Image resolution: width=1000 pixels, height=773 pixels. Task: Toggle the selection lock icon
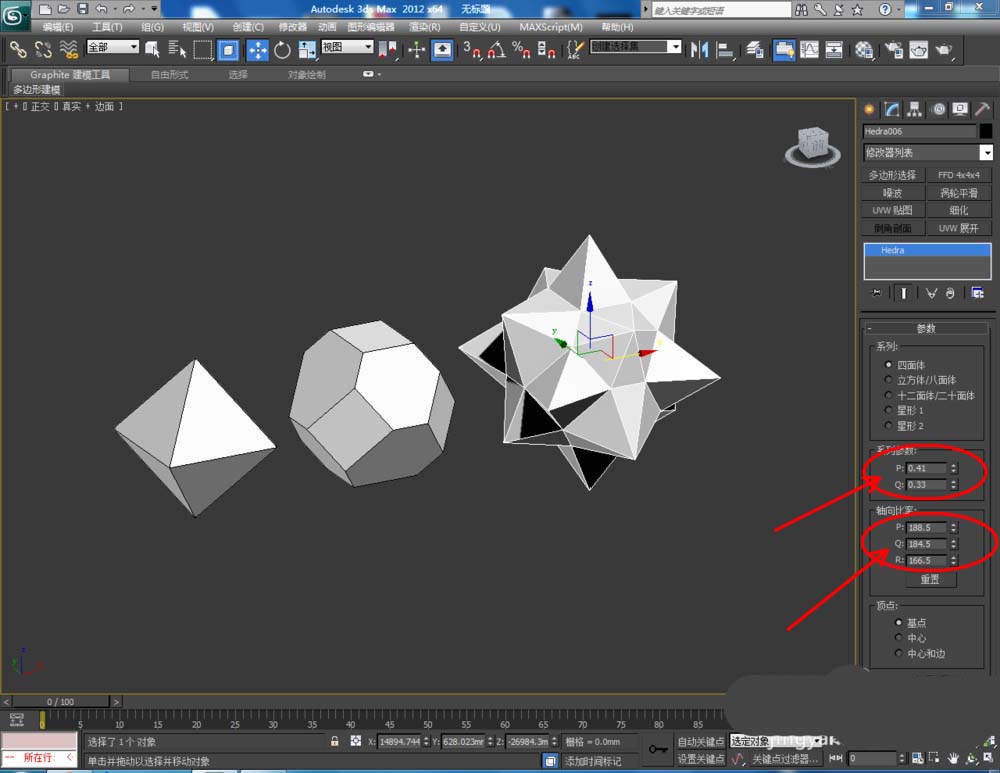(334, 742)
